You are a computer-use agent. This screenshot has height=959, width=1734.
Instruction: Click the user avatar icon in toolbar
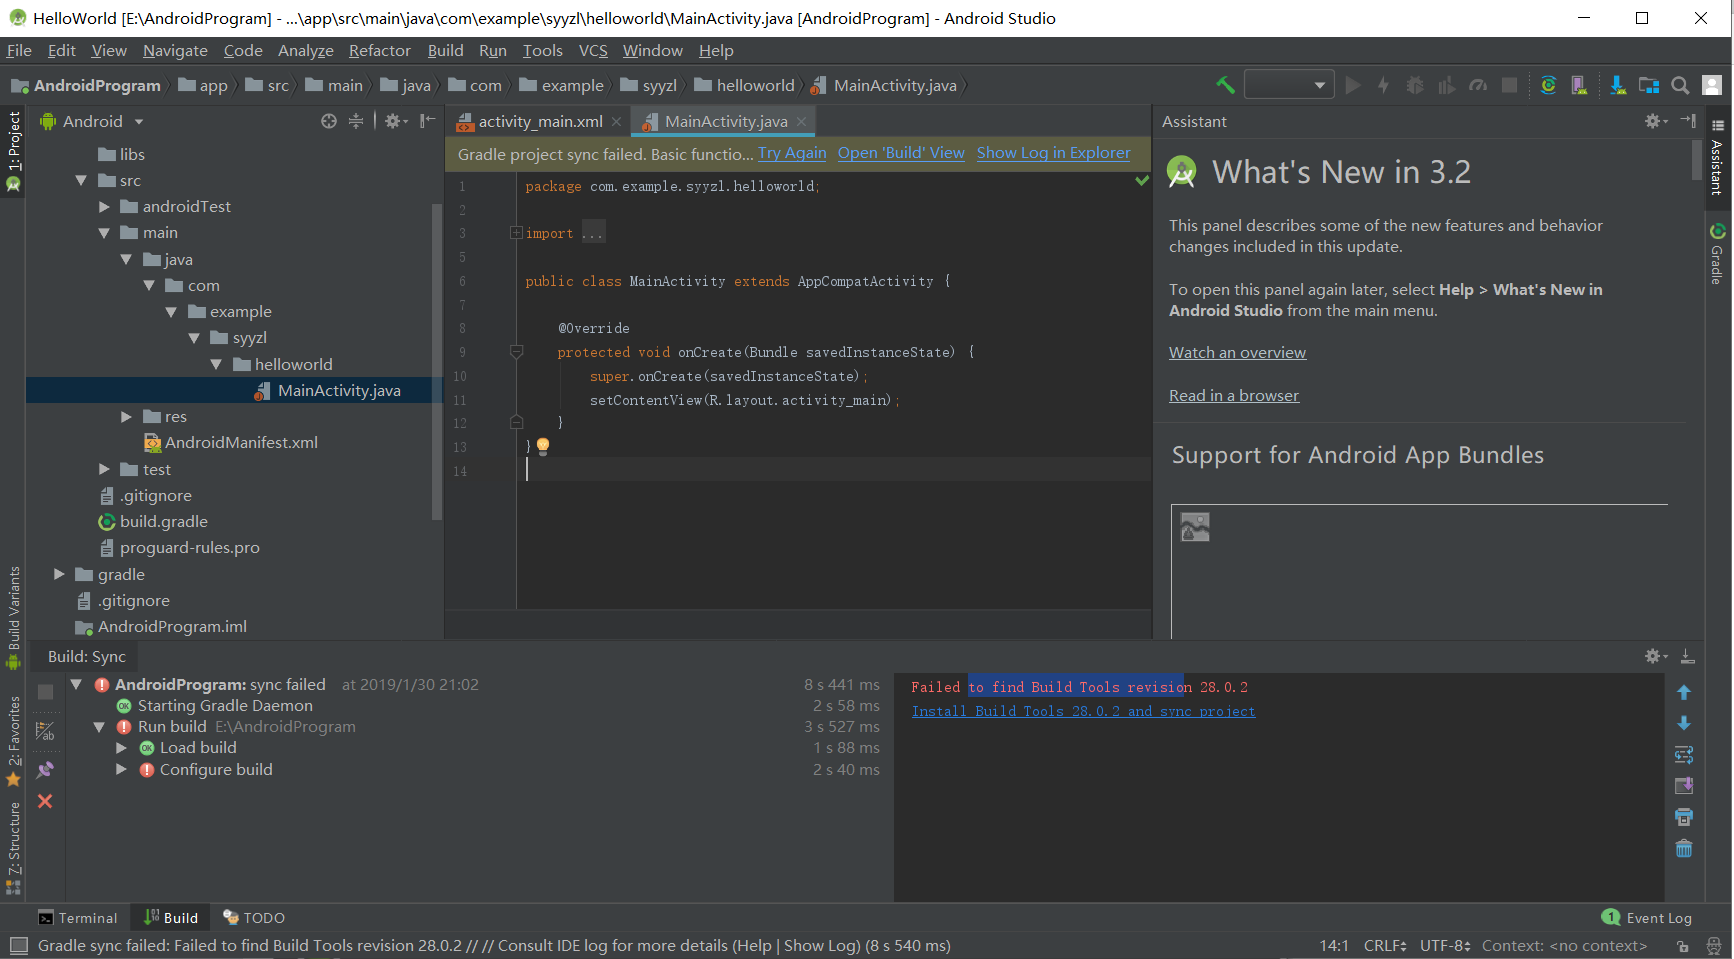(x=1712, y=85)
